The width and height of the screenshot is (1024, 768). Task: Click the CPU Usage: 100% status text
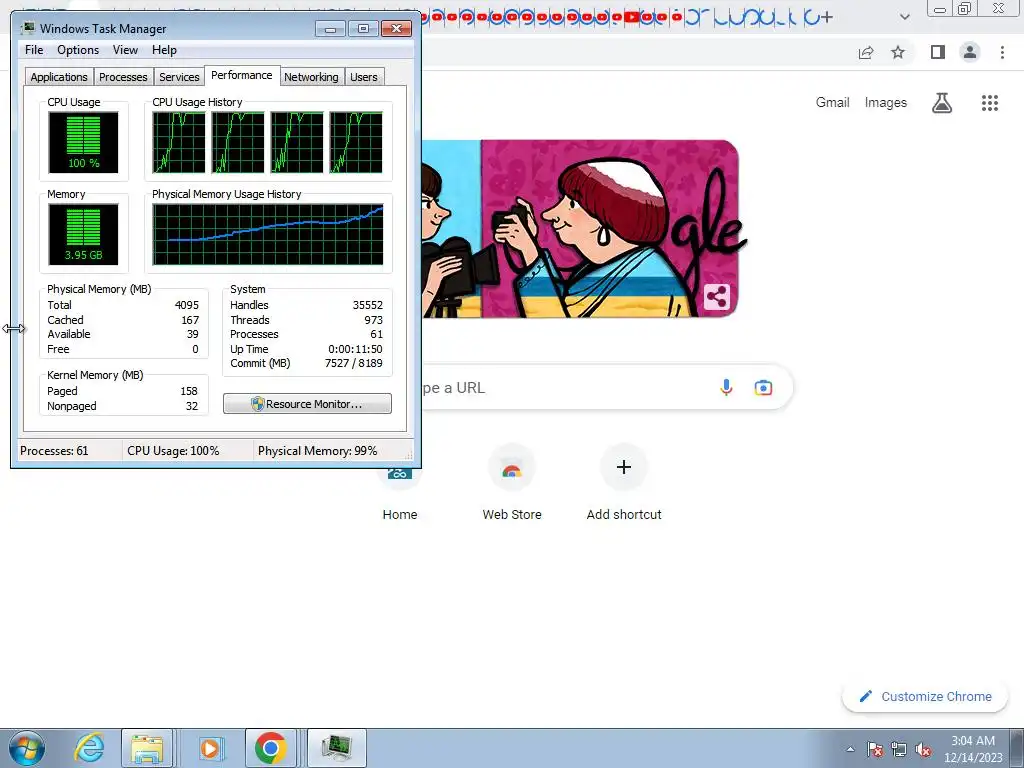173,451
